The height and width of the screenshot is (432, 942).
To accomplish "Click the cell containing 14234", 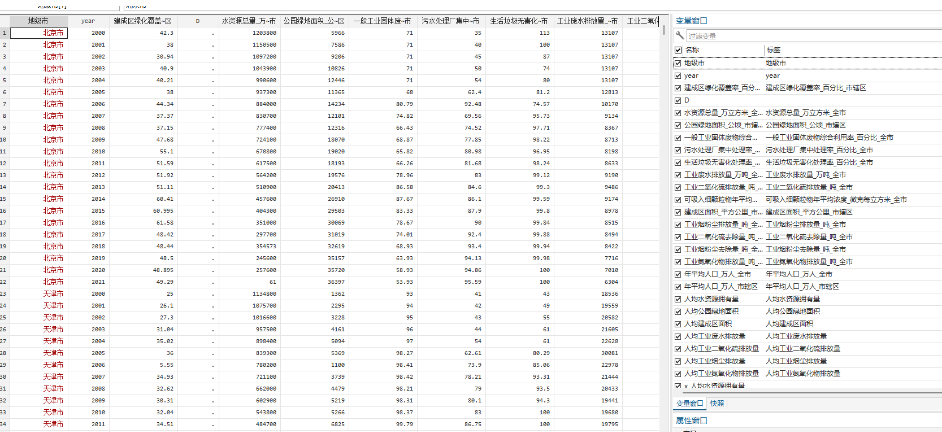I will click(x=314, y=104).
